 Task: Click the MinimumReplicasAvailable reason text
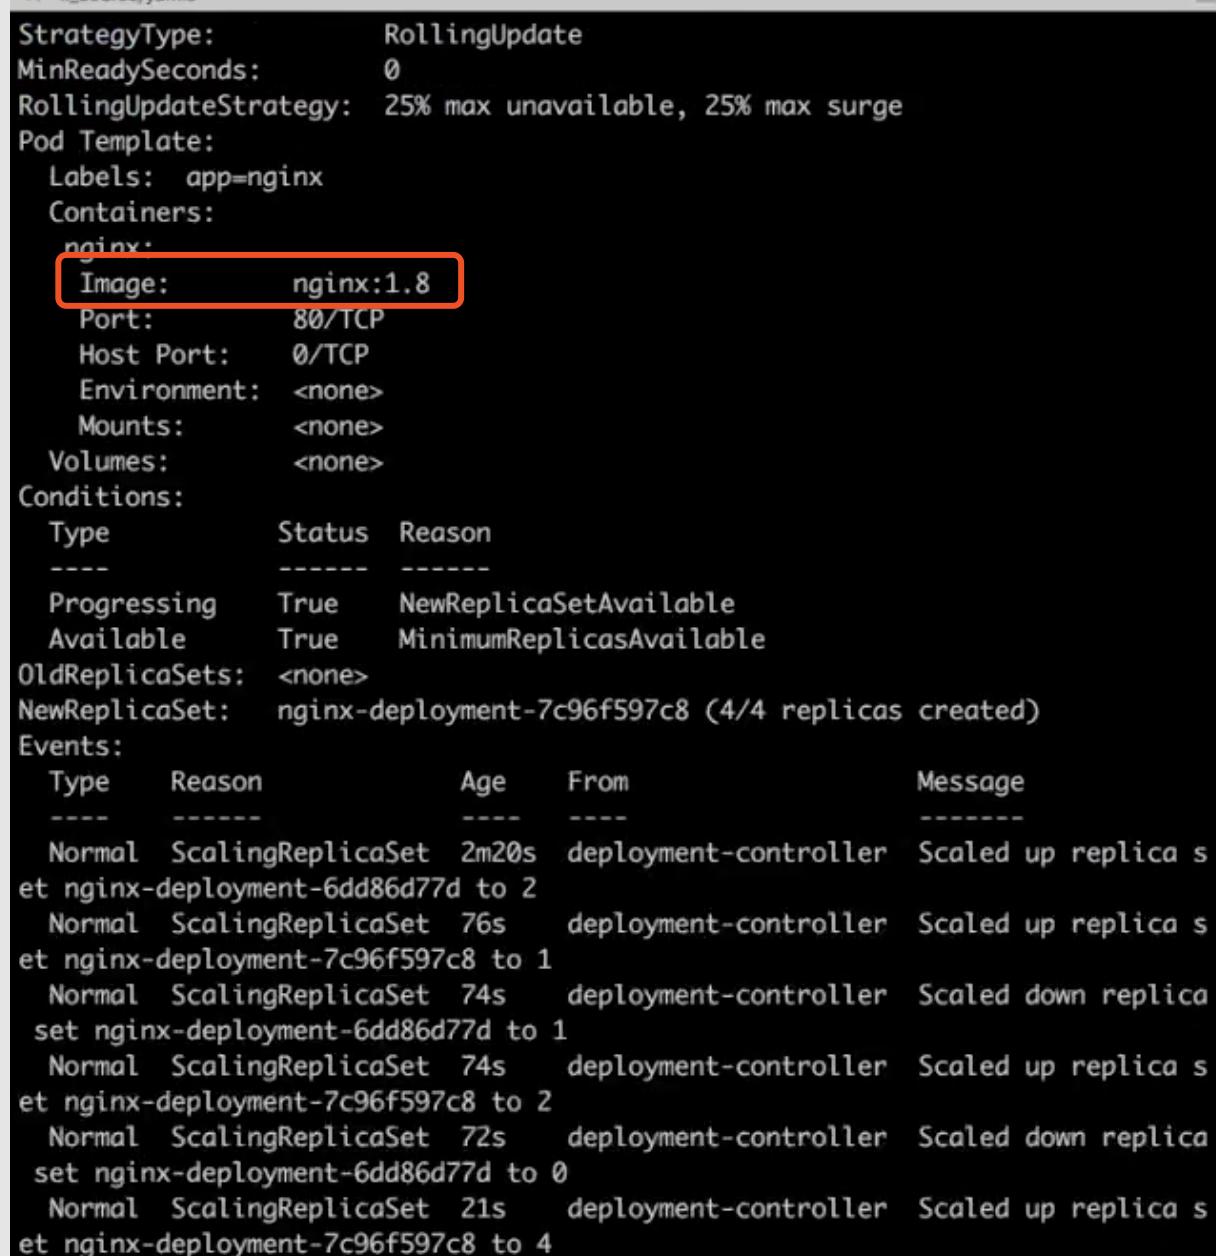[581, 639]
